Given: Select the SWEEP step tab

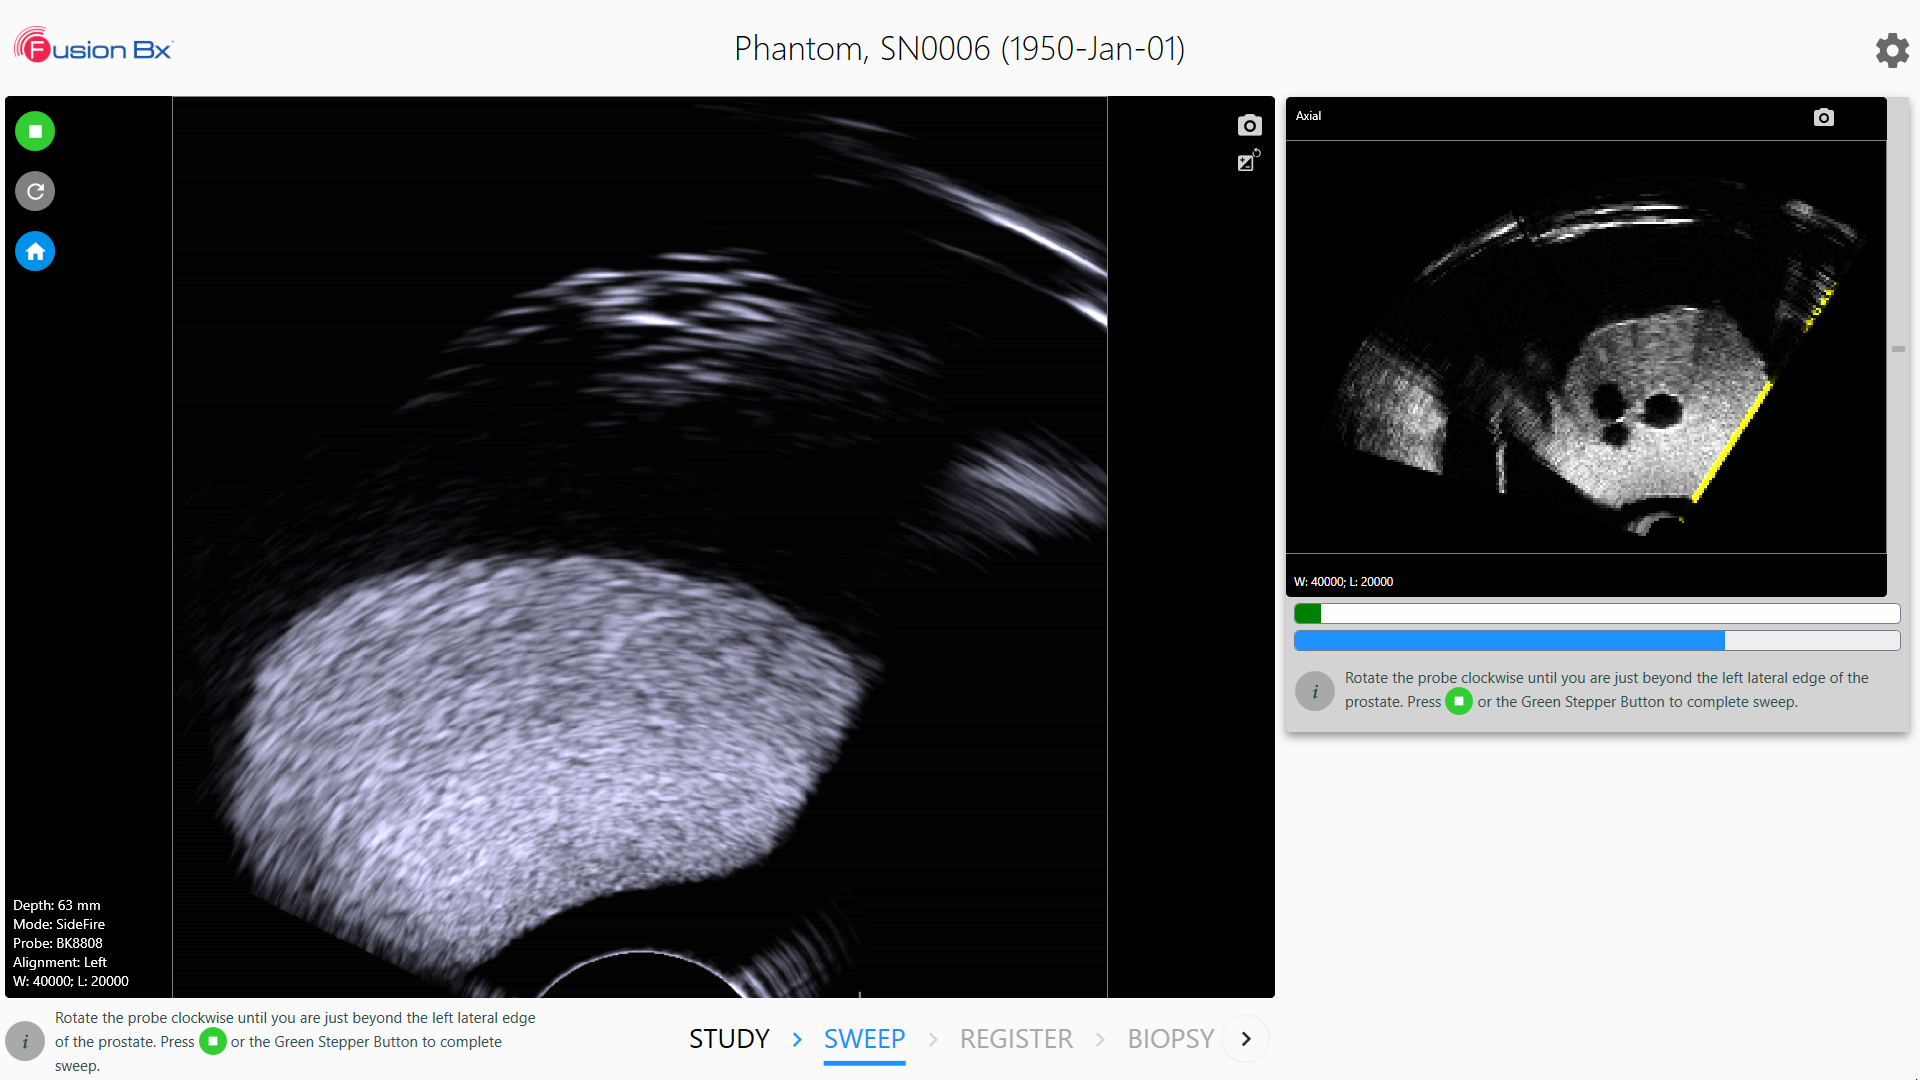Looking at the screenshot, I should [864, 1039].
